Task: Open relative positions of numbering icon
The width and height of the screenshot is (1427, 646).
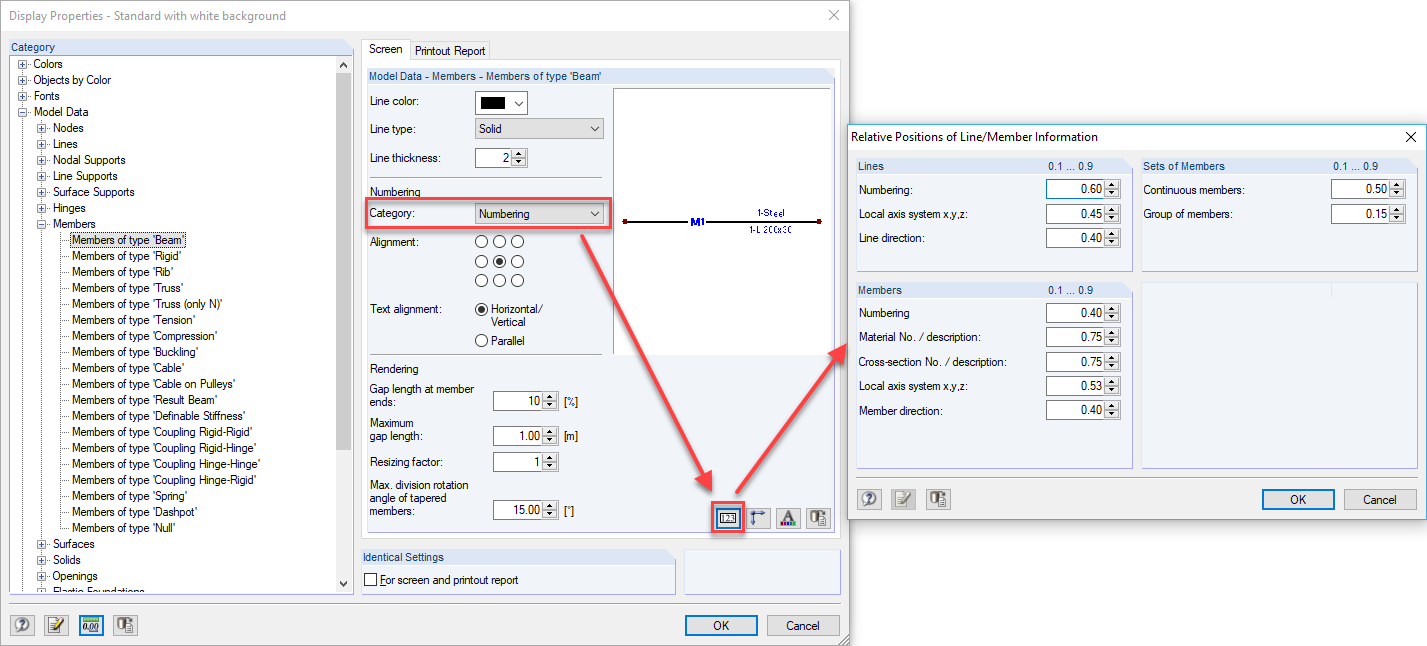Action: (729, 518)
